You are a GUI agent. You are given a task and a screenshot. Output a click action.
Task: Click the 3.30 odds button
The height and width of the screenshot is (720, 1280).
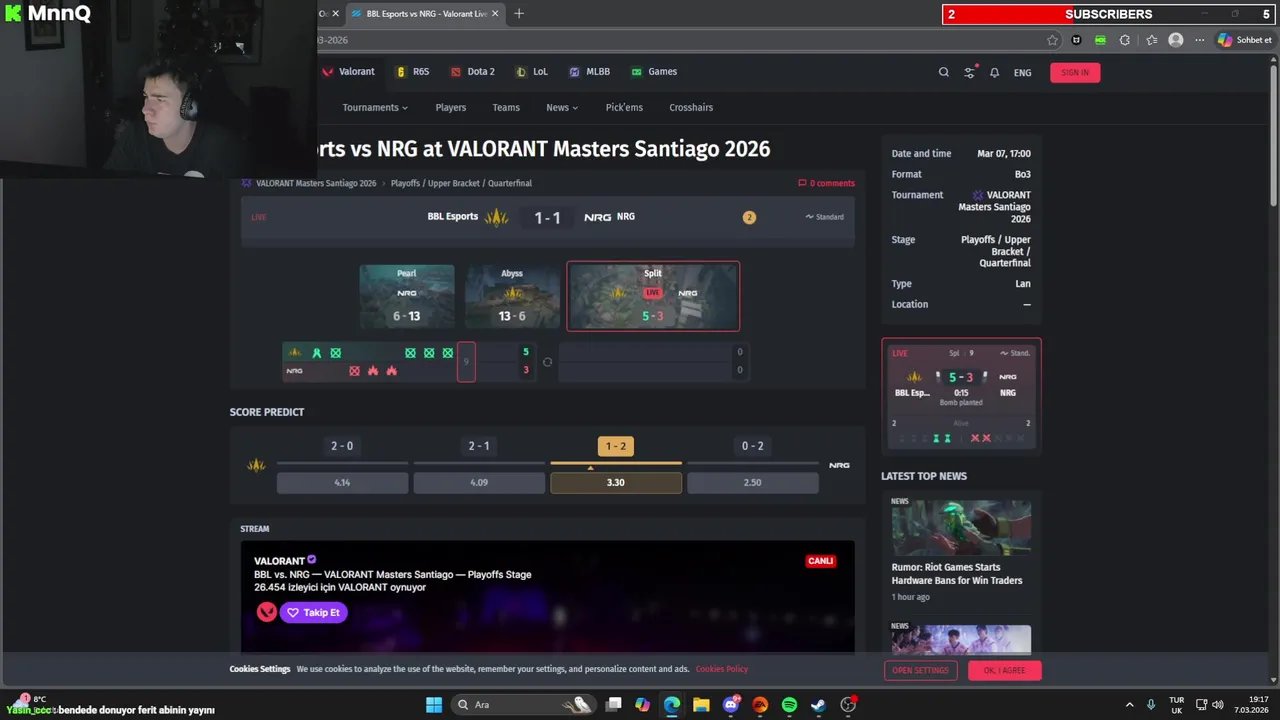tap(616, 482)
